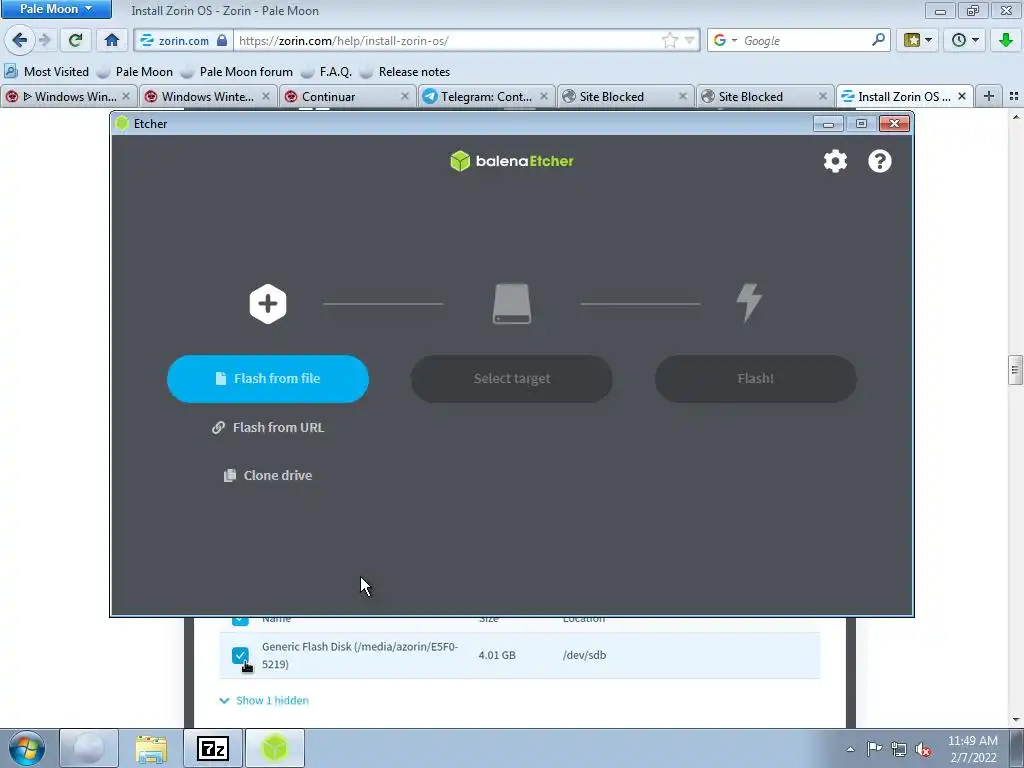Screen dimensions: 1024x768
Task: Click the 4.01 GB size cell
Action: tap(497, 655)
